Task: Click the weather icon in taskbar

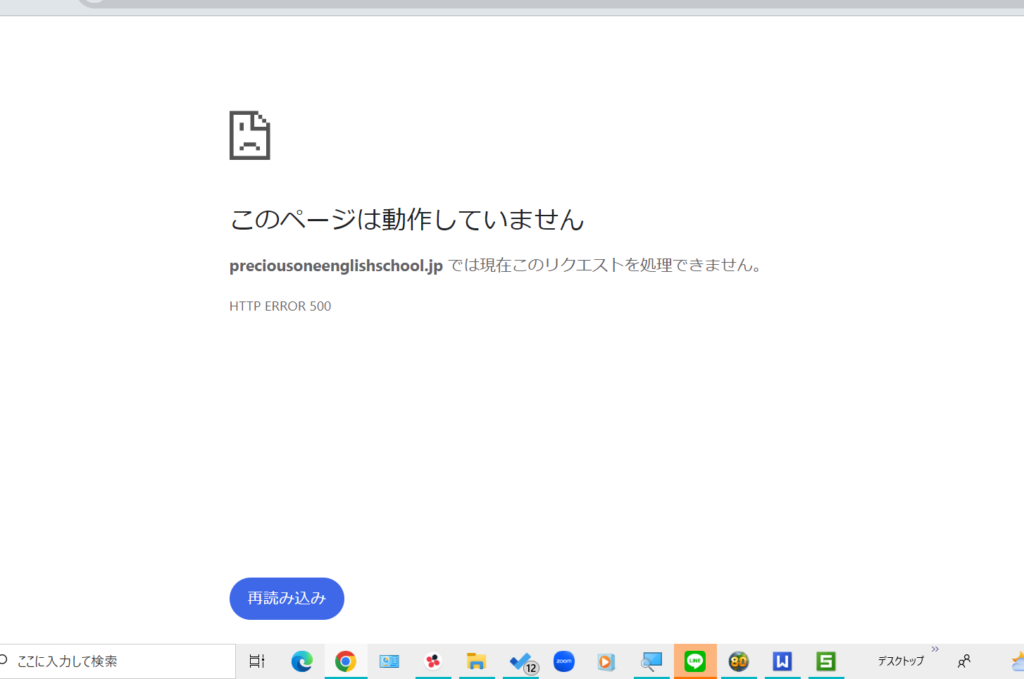Action: click(x=1017, y=661)
